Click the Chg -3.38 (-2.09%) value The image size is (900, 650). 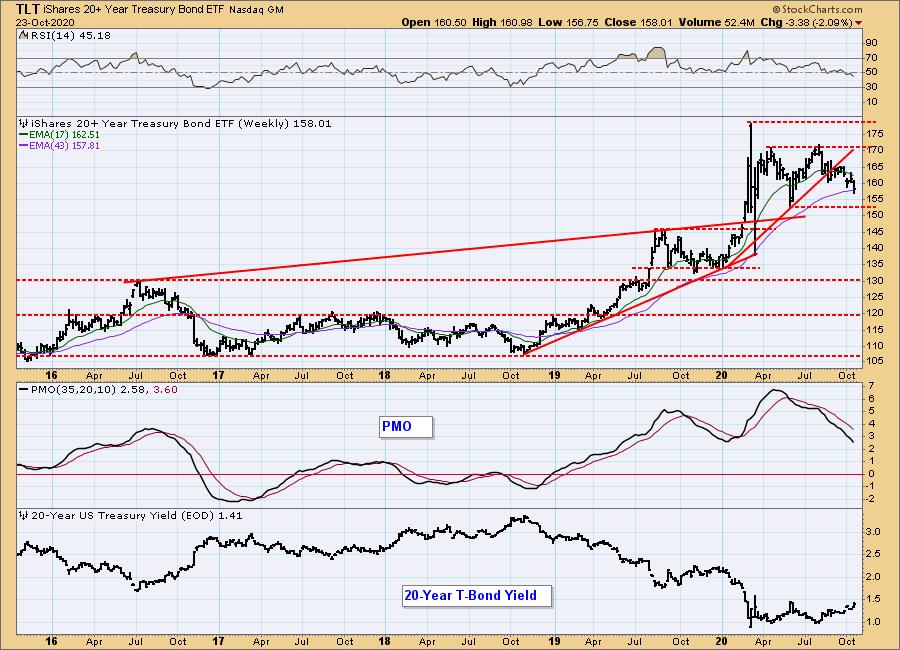(x=806, y=22)
